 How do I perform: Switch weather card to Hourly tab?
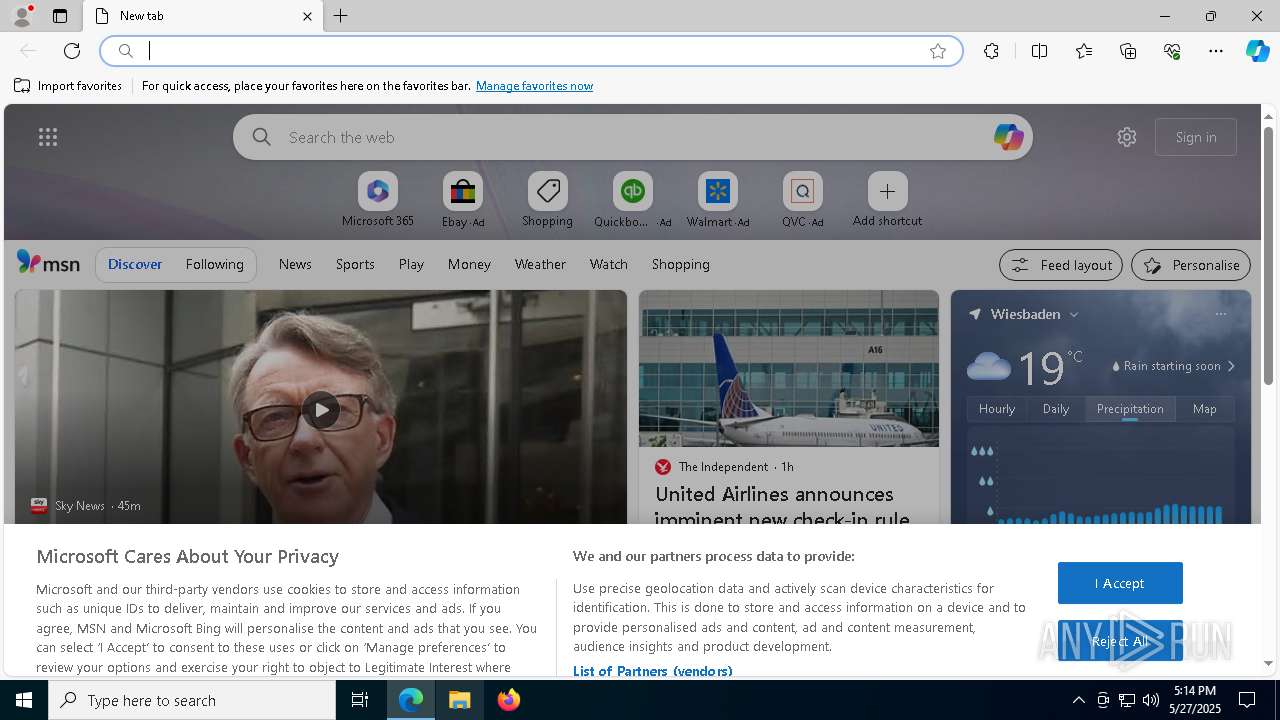(x=997, y=409)
